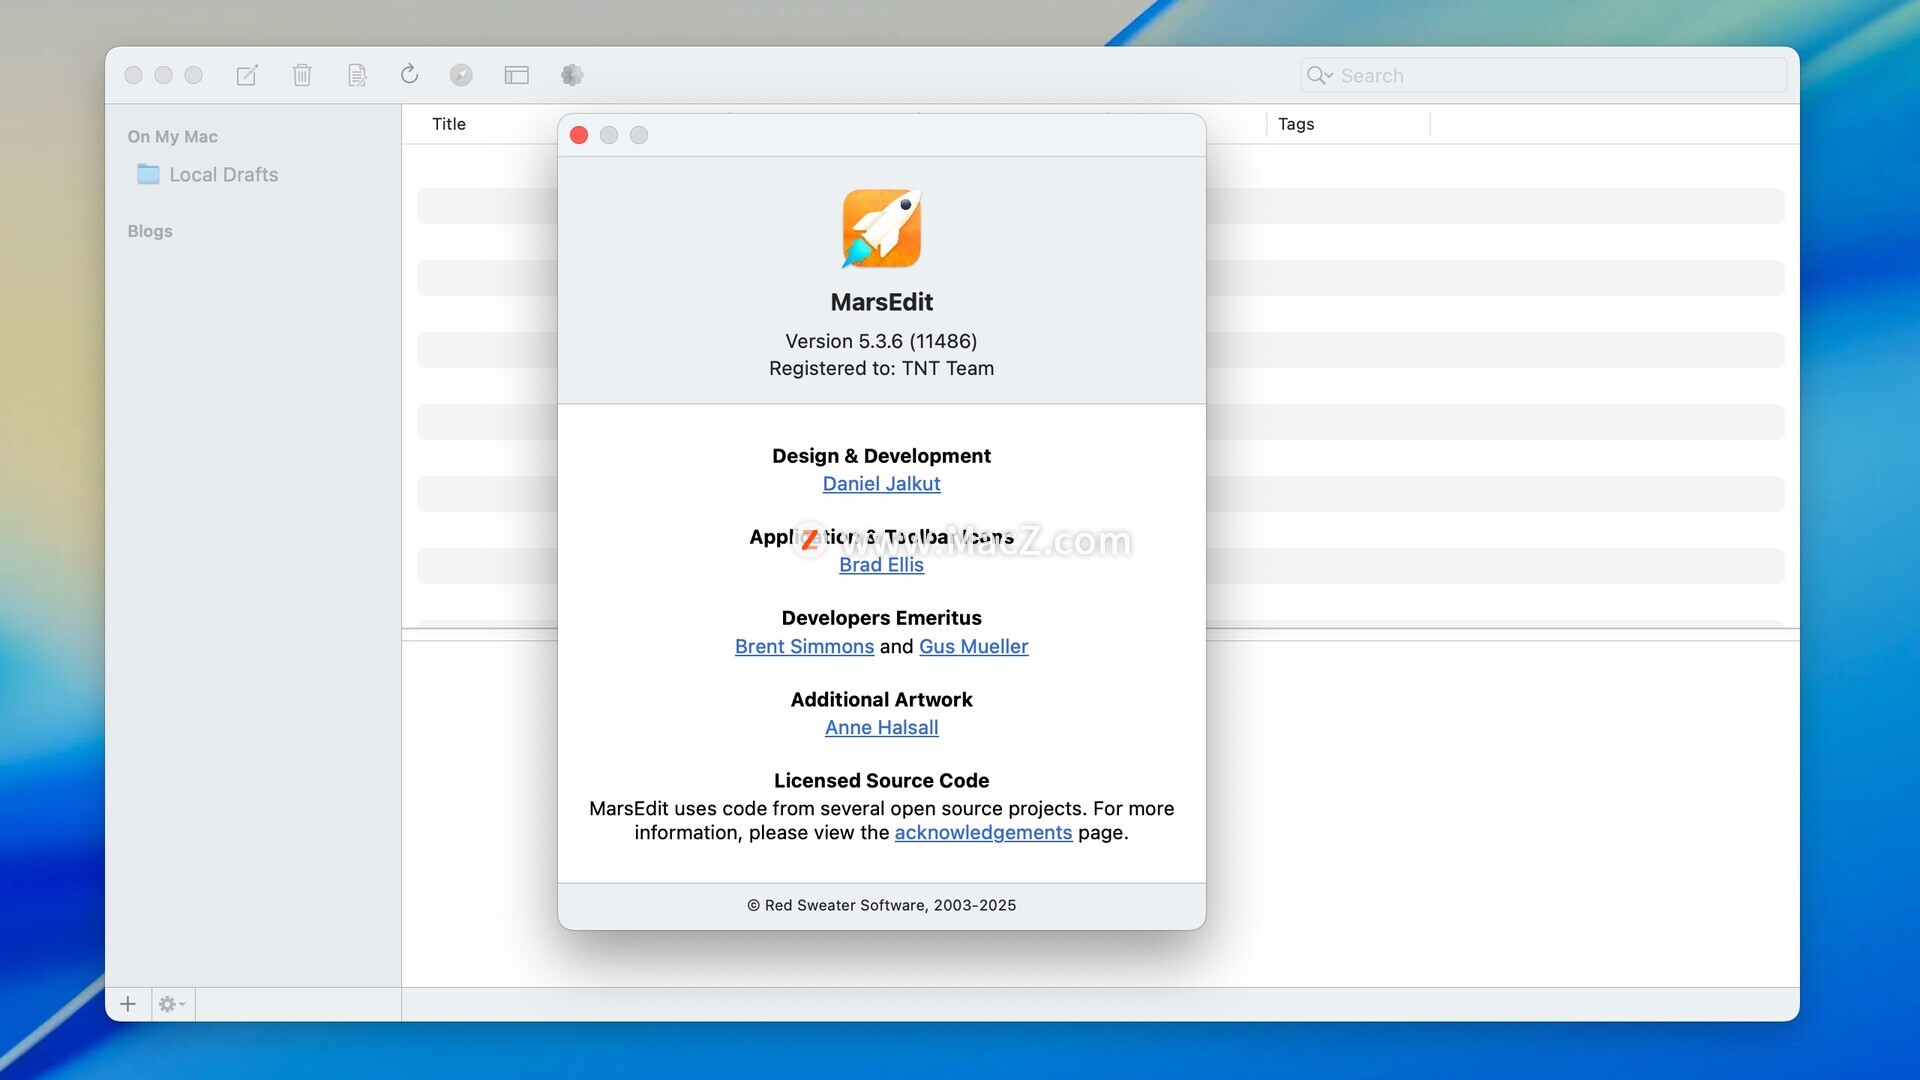The width and height of the screenshot is (1920, 1080).
Task: Open the media flower icon
Action: click(x=571, y=75)
